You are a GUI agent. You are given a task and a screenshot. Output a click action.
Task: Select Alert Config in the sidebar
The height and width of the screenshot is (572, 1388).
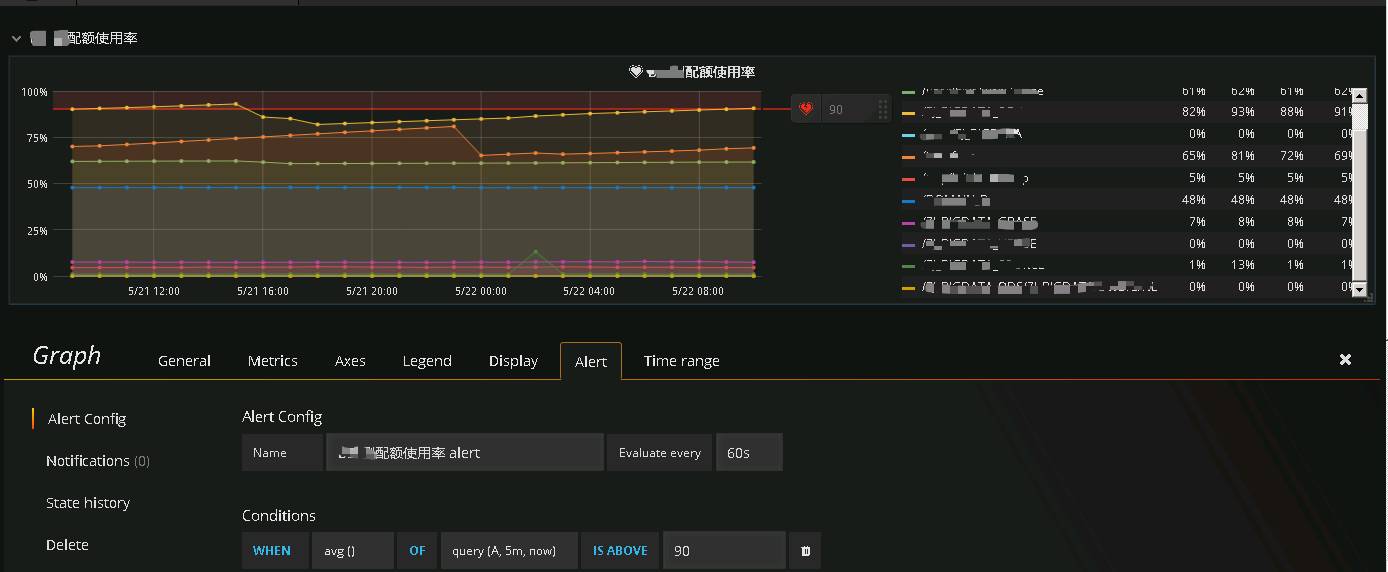pyautogui.click(x=87, y=419)
